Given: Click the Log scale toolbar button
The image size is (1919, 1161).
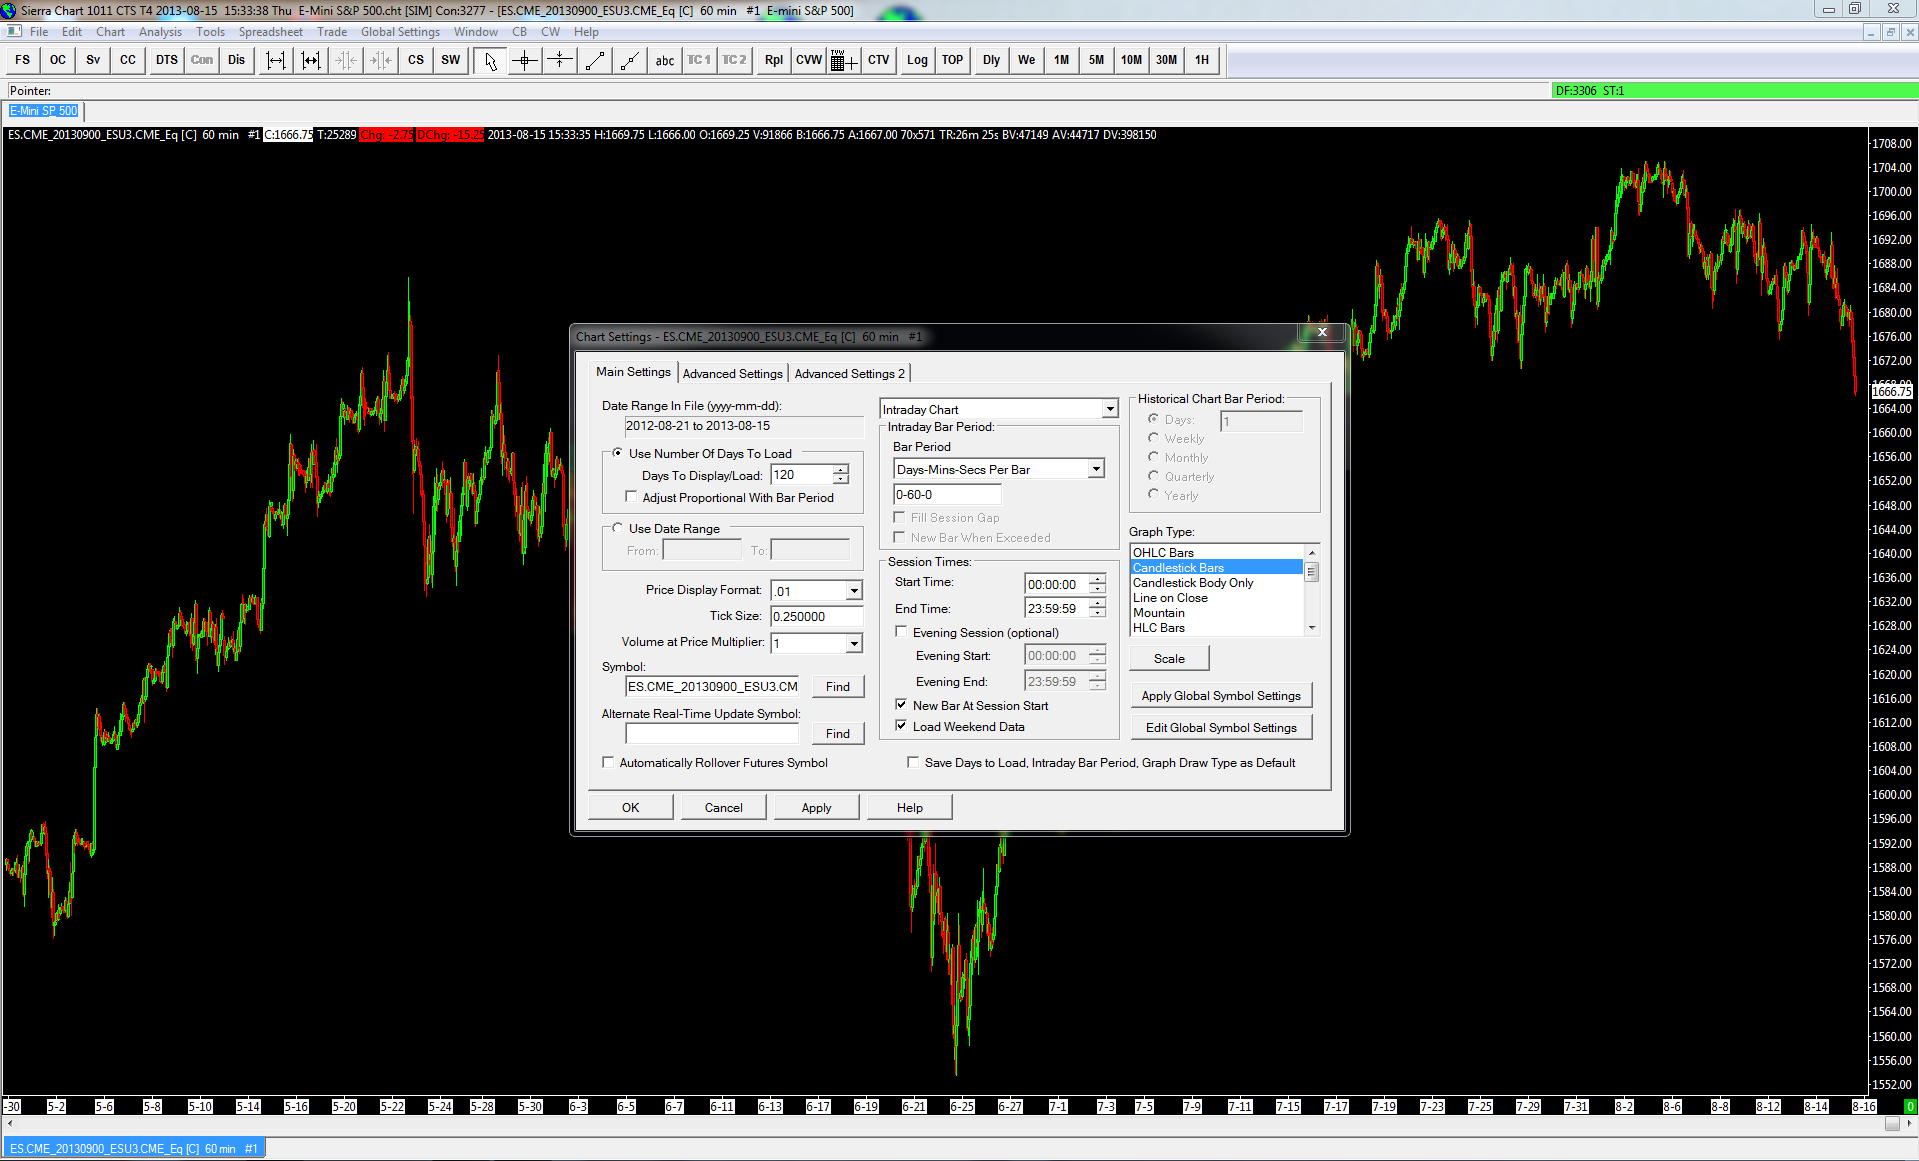Looking at the screenshot, I should [x=917, y=60].
